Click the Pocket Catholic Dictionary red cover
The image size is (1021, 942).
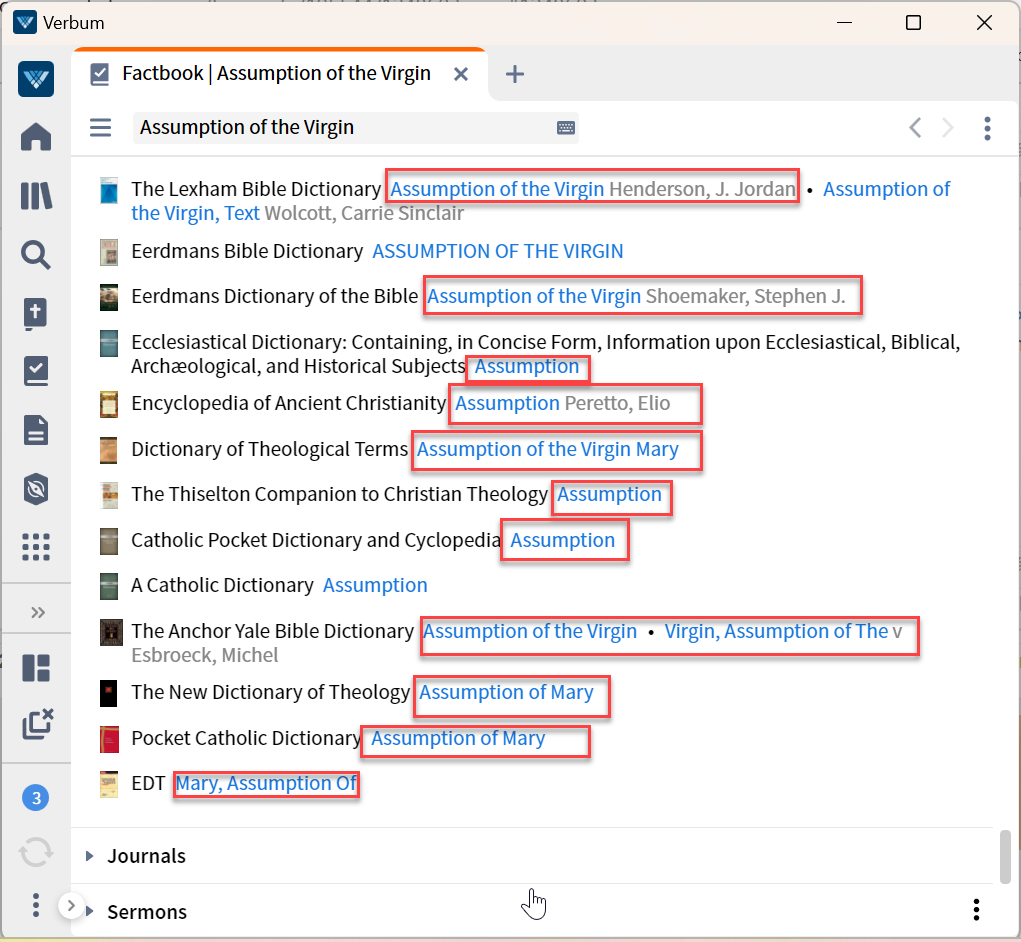click(x=109, y=740)
